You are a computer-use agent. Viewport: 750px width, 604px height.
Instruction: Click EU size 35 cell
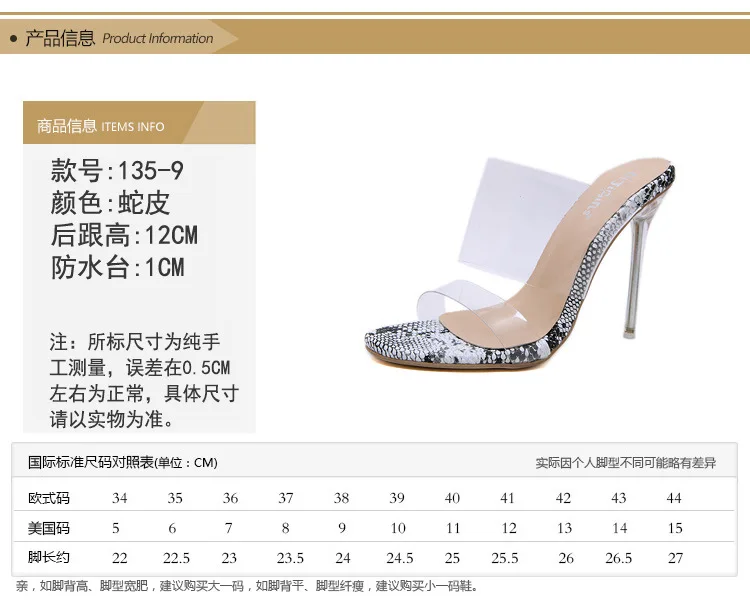175,498
